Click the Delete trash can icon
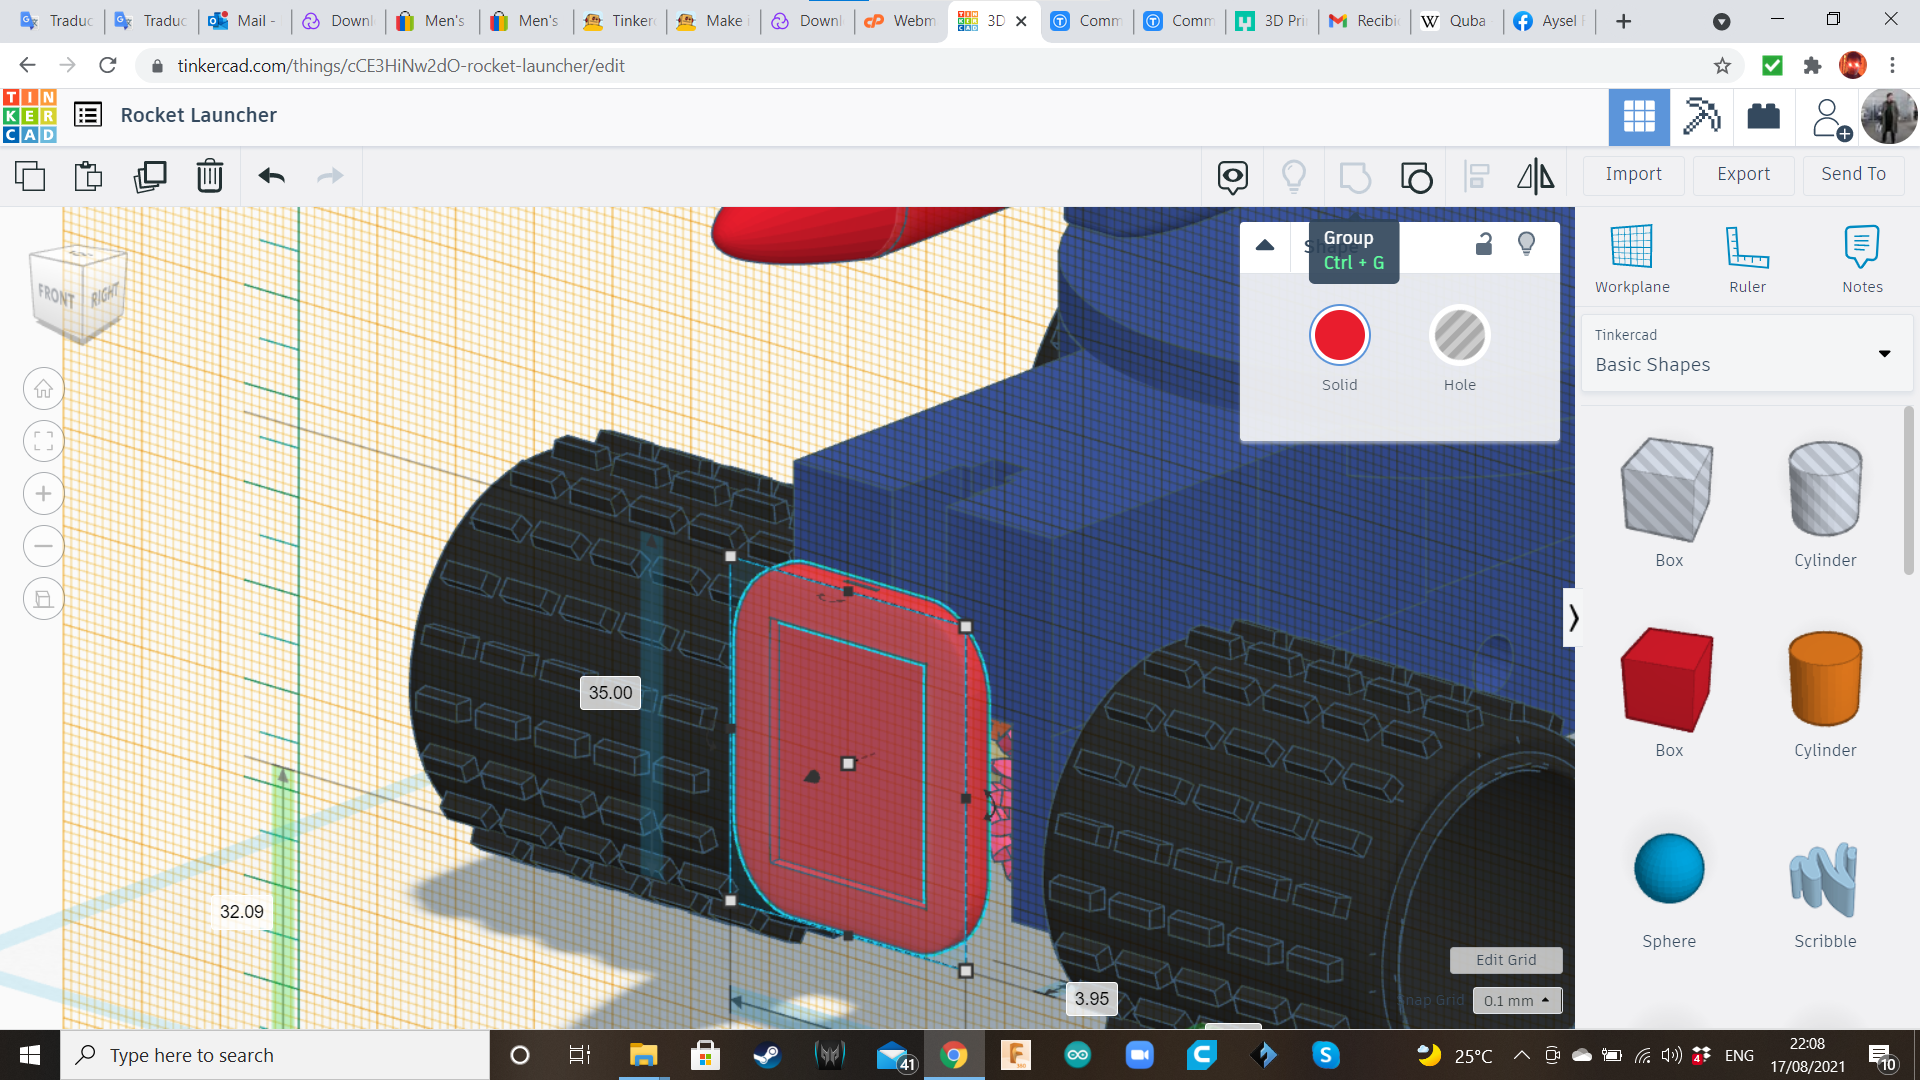The image size is (1920, 1080). click(x=209, y=177)
